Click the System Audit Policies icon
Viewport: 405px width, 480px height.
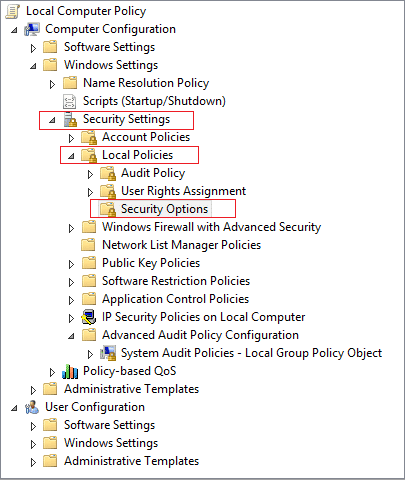(108, 353)
